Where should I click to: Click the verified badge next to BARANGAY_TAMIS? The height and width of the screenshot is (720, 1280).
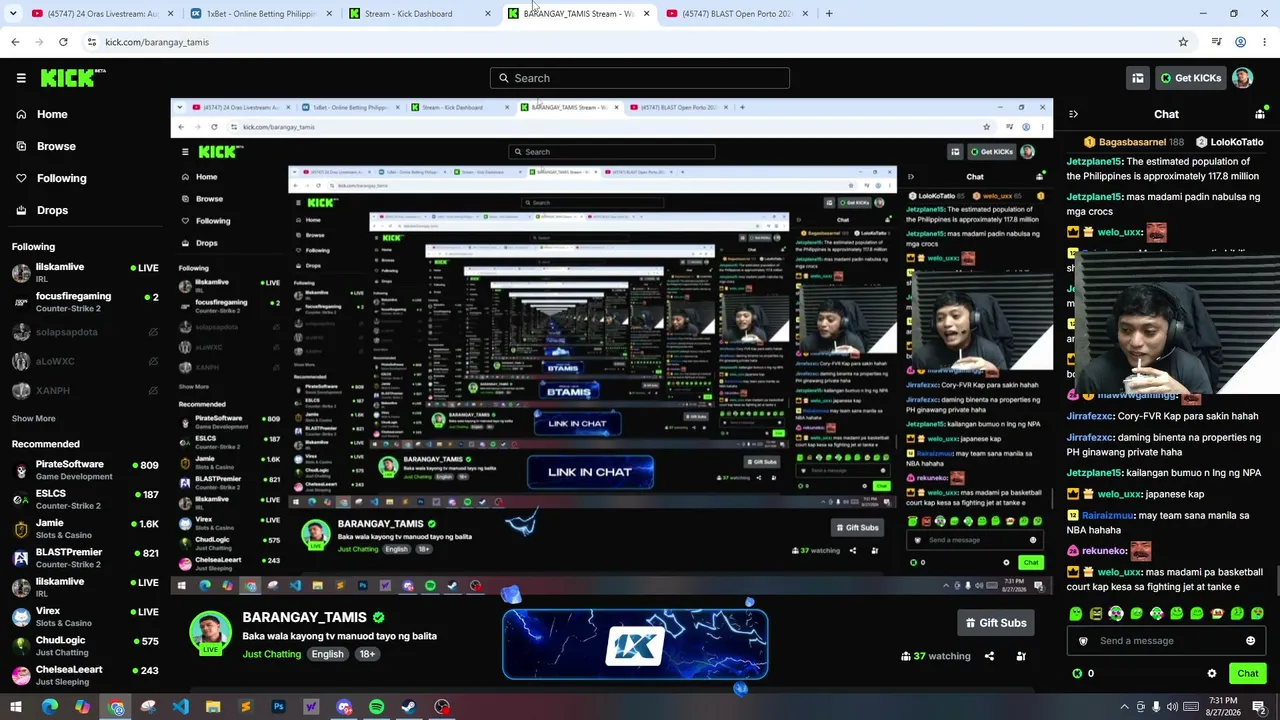point(378,617)
